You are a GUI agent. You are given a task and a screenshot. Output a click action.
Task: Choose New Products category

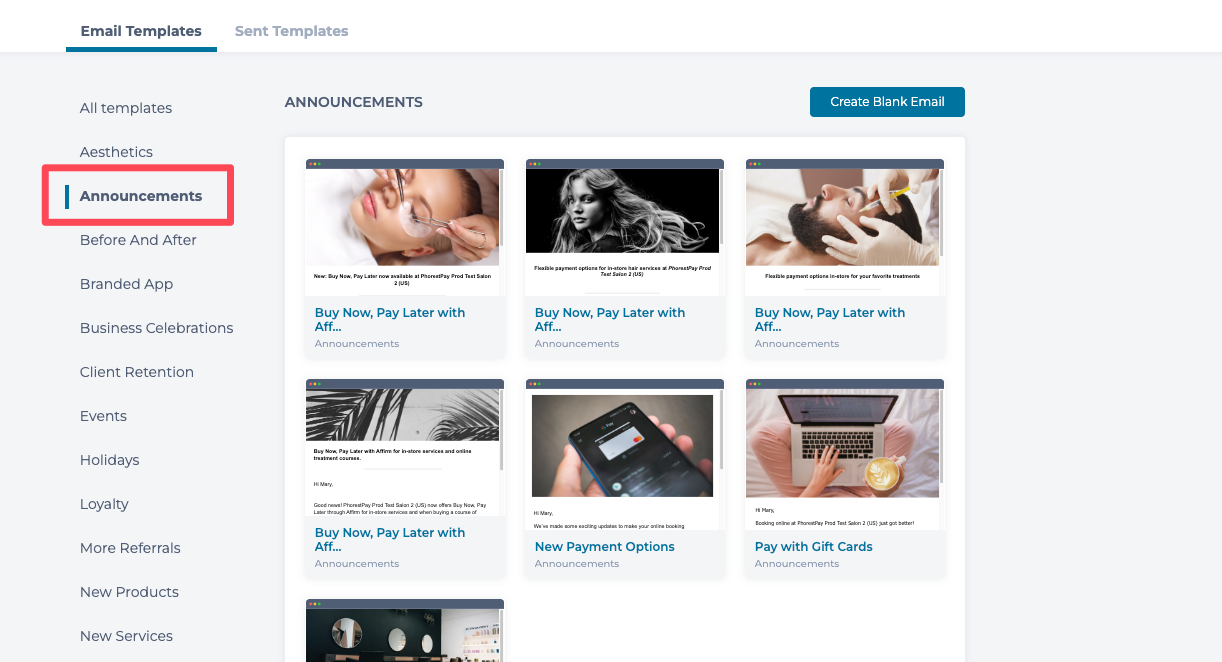129,592
